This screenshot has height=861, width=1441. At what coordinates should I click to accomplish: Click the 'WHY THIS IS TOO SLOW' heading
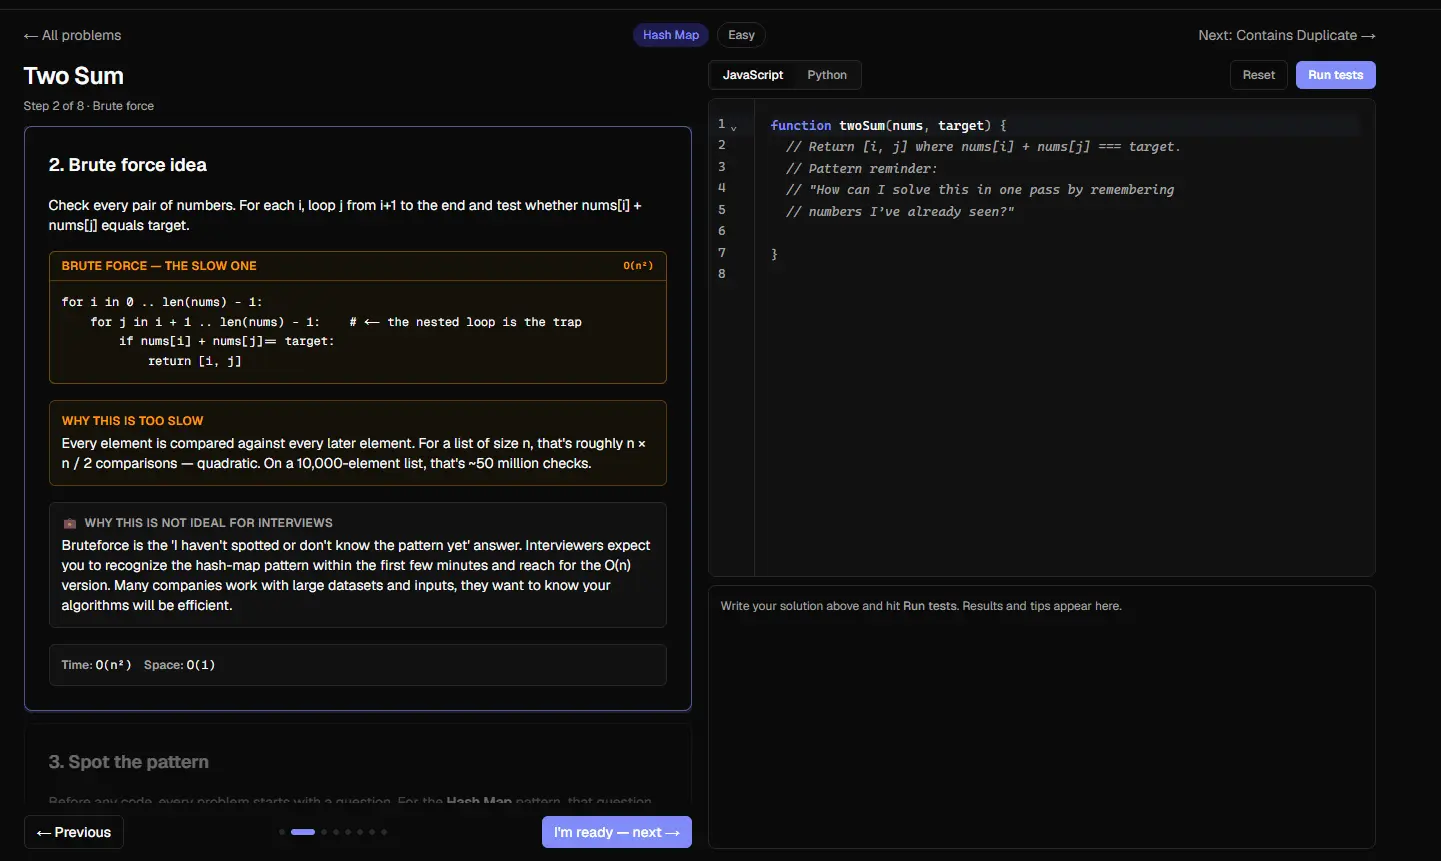[132, 421]
